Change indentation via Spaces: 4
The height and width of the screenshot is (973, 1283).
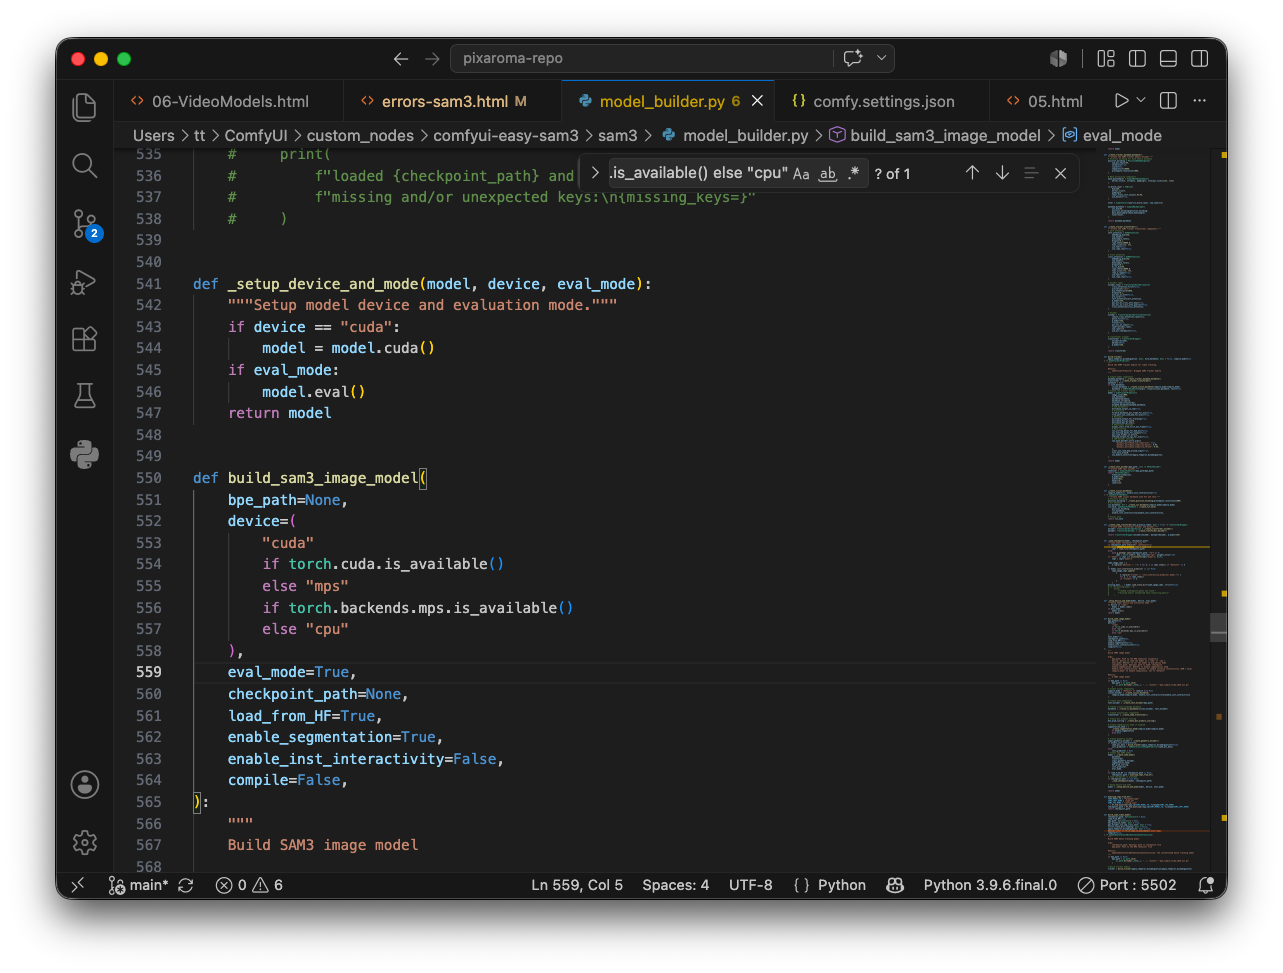coord(676,885)
